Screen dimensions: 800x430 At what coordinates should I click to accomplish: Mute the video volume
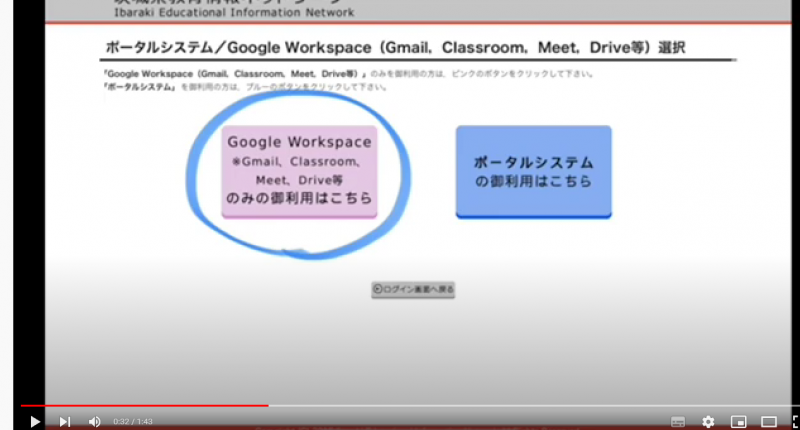[x=94, y=422]
